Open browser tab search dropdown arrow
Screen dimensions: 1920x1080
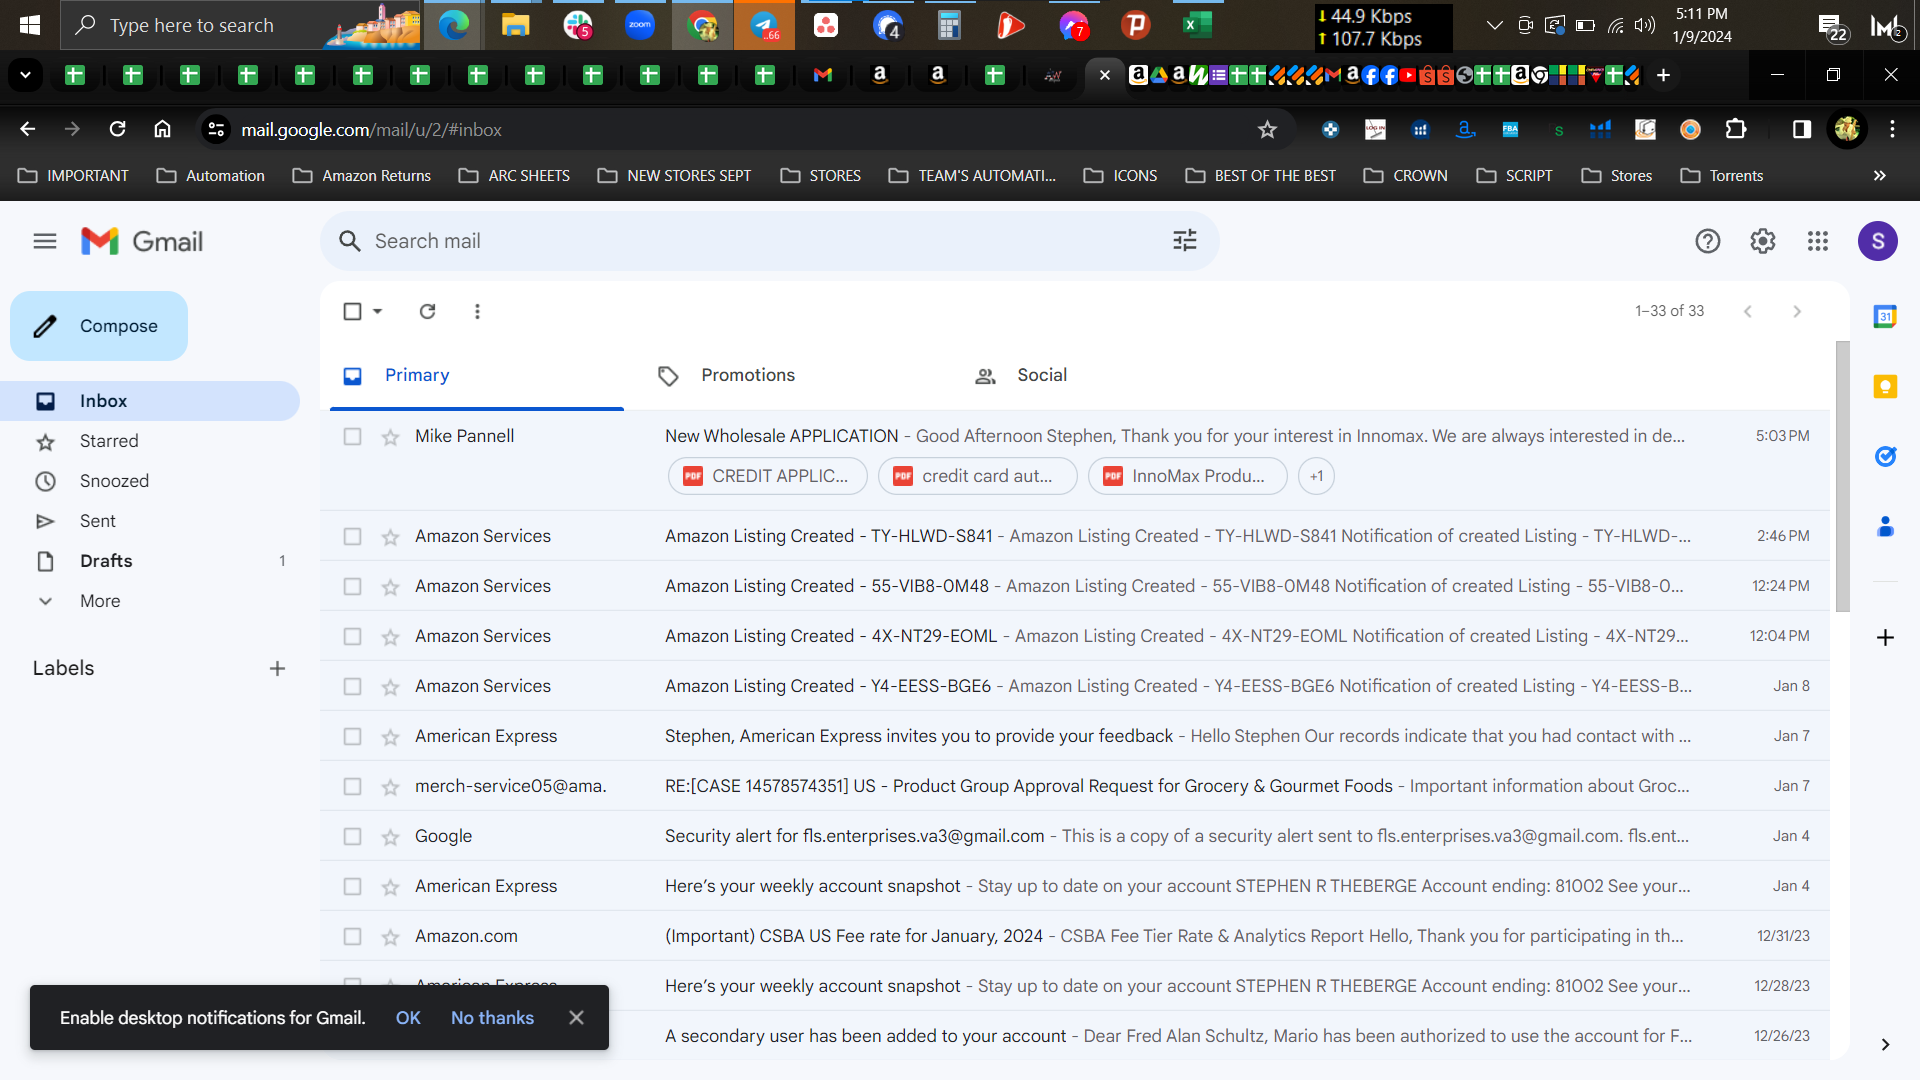(25, 75)
